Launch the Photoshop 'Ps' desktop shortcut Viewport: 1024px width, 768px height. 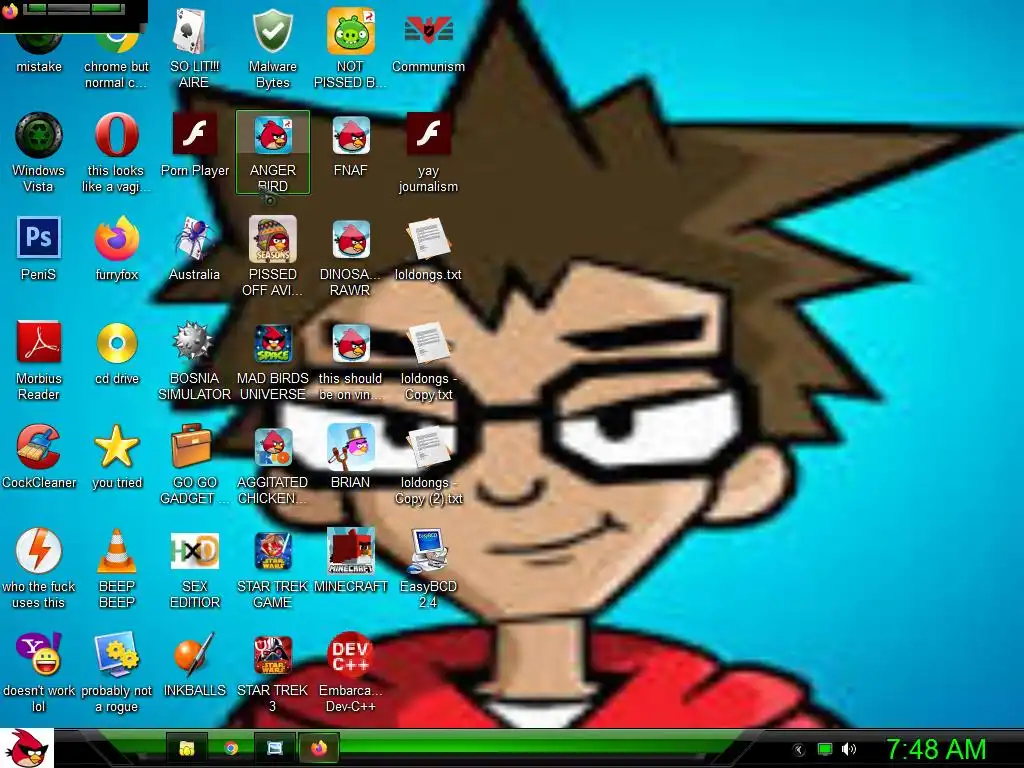(39, 249)
